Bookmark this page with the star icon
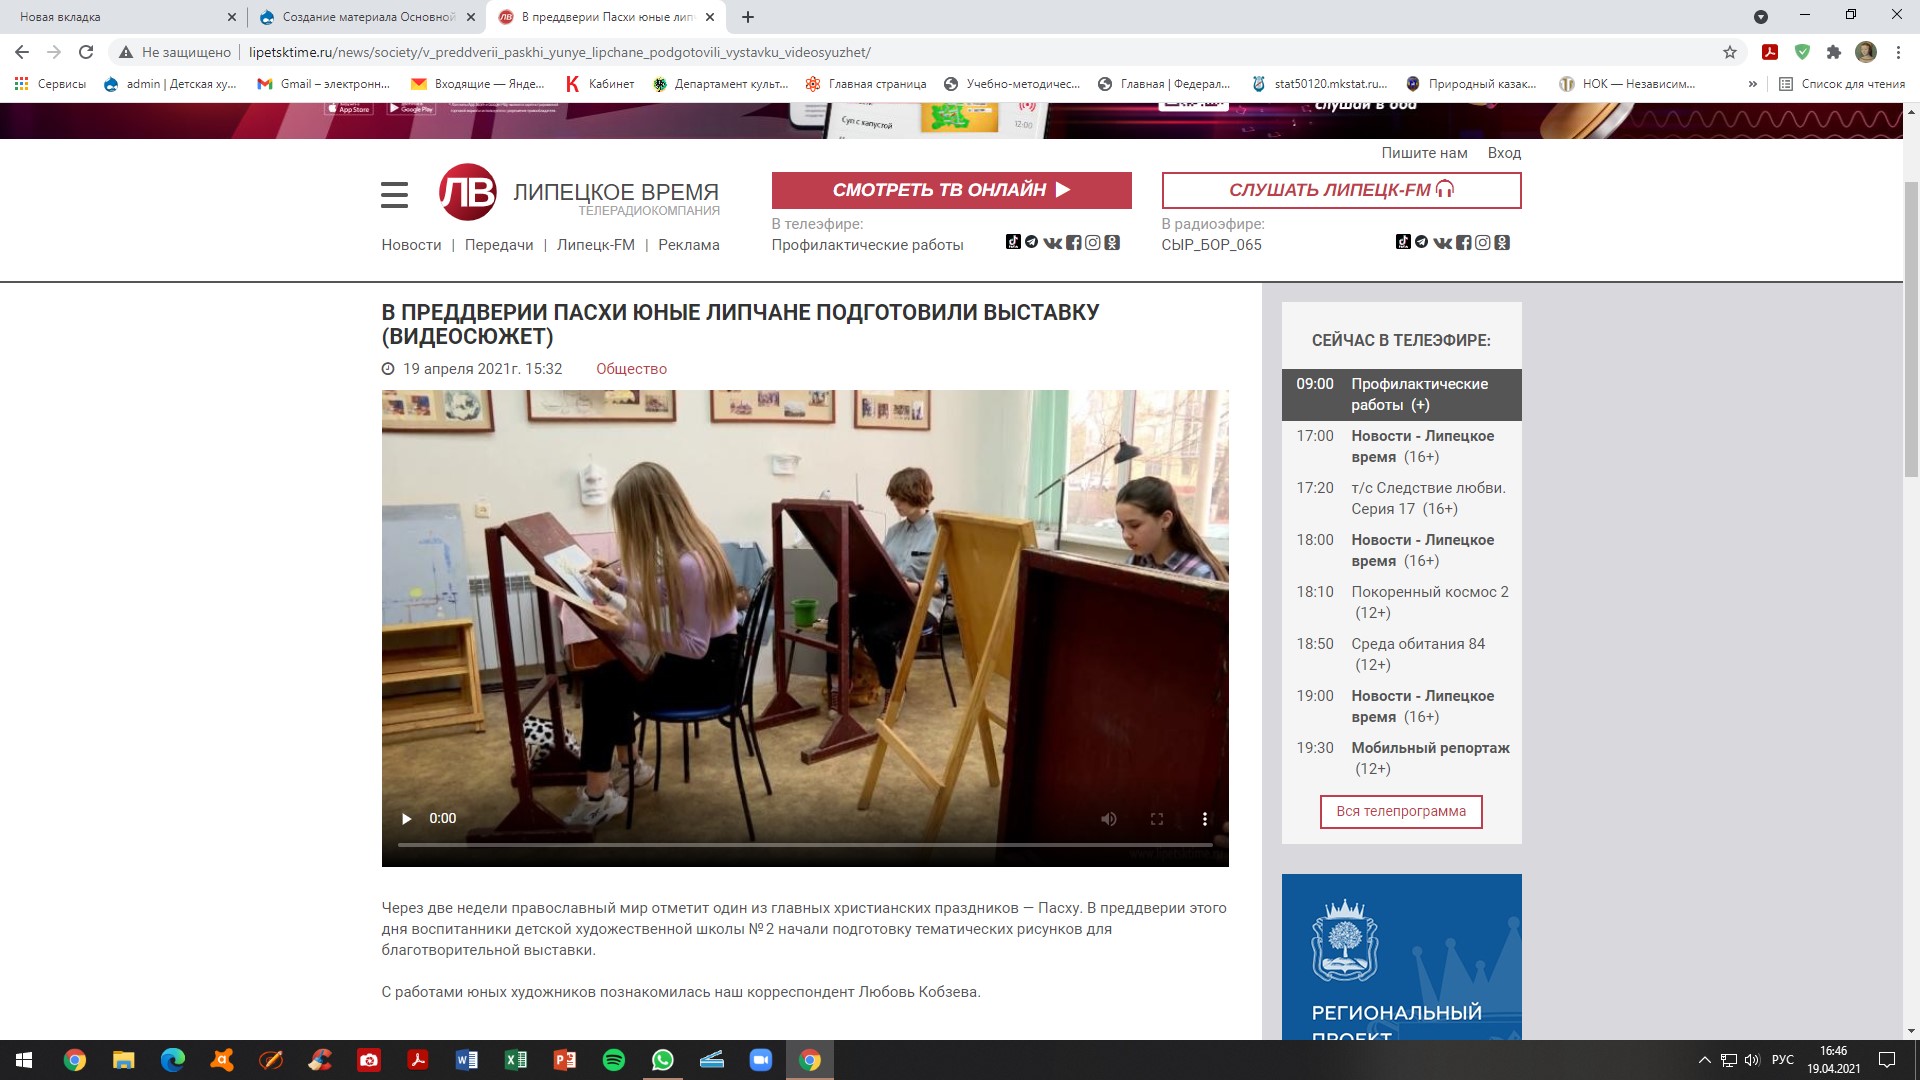 [x=1730, y=52]
